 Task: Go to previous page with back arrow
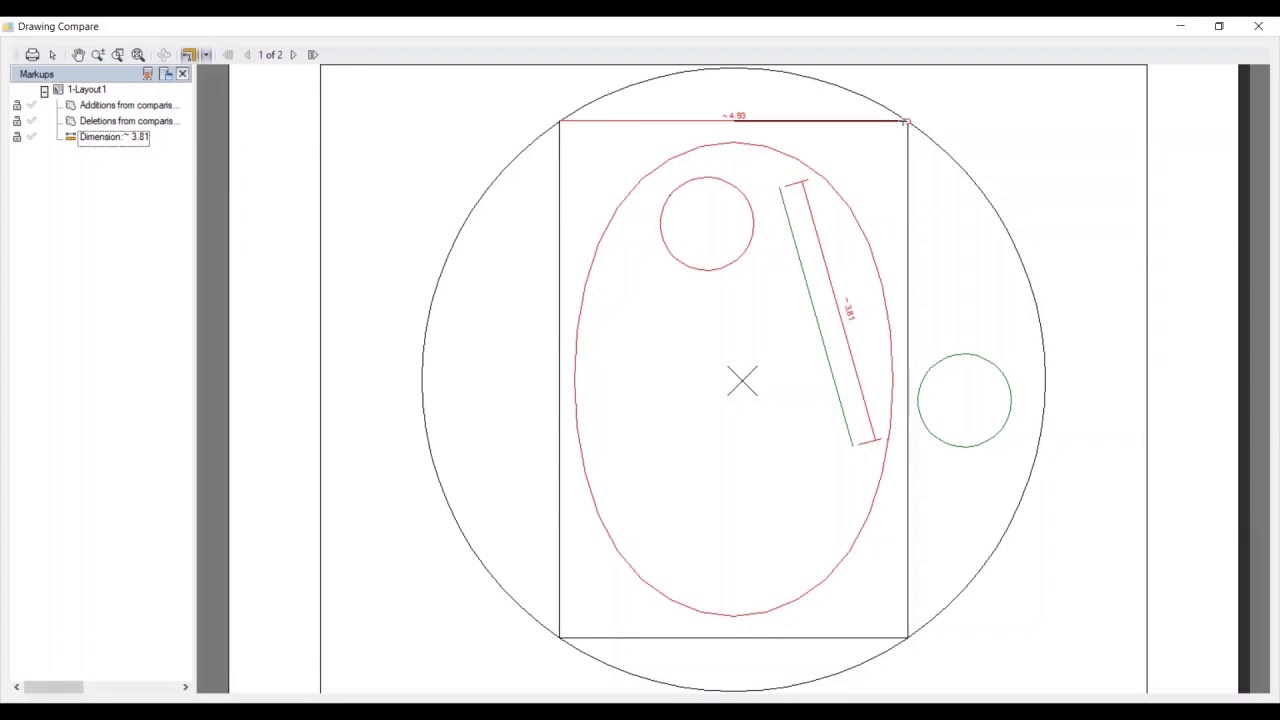click(247, 55)
